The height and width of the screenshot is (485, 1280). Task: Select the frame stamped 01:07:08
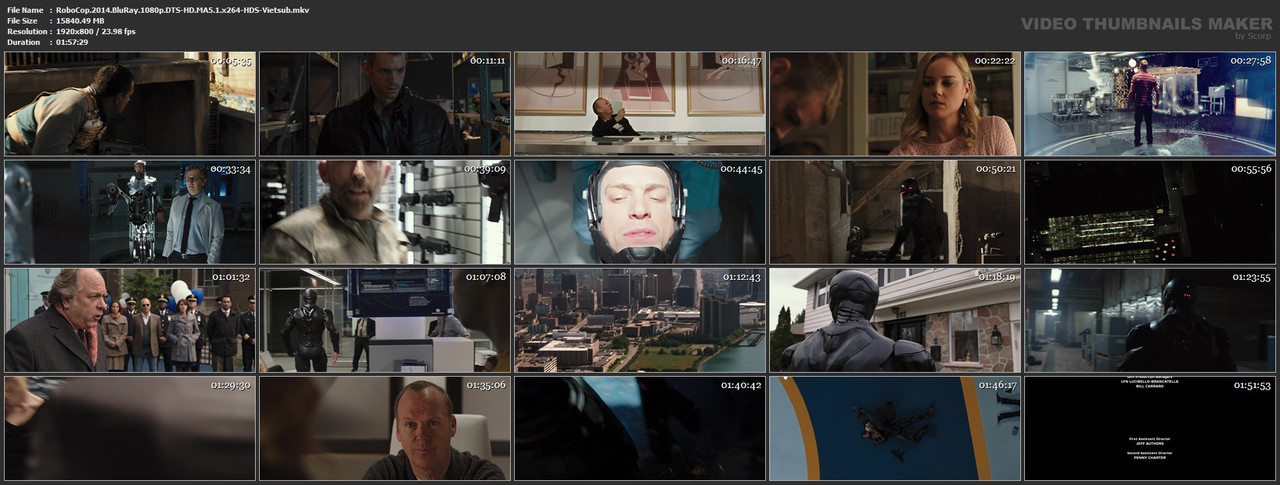point(385,320)
